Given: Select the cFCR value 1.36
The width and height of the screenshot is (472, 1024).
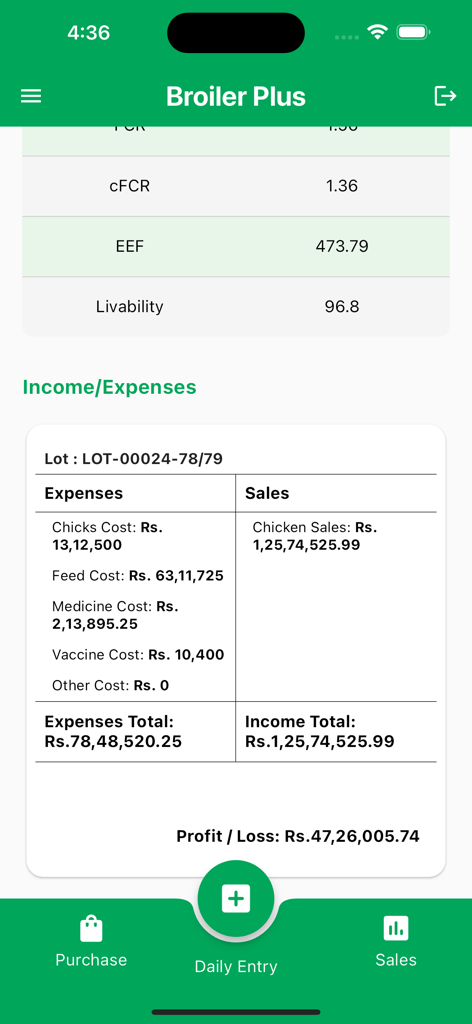Looking at the screenshot, I should (x=341, y=186).
